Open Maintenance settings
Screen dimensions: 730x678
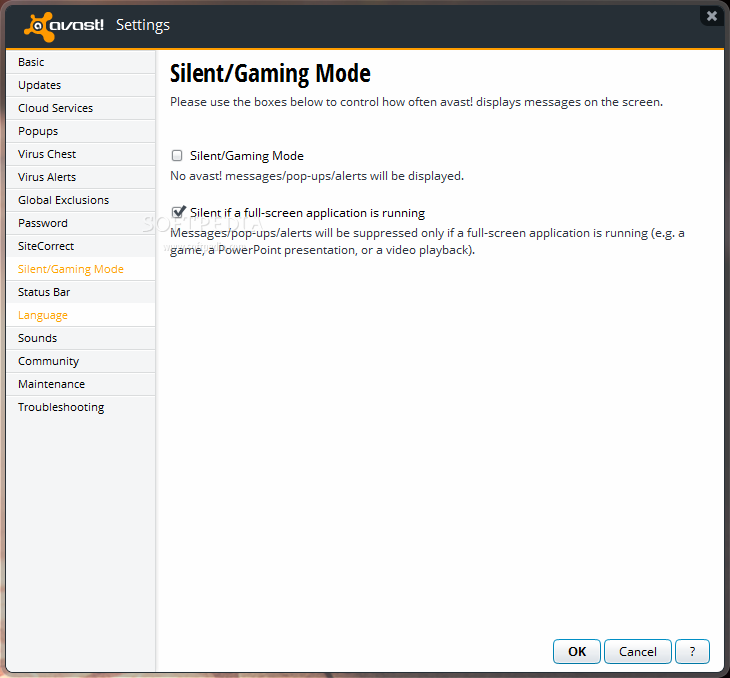pos(81,384)
